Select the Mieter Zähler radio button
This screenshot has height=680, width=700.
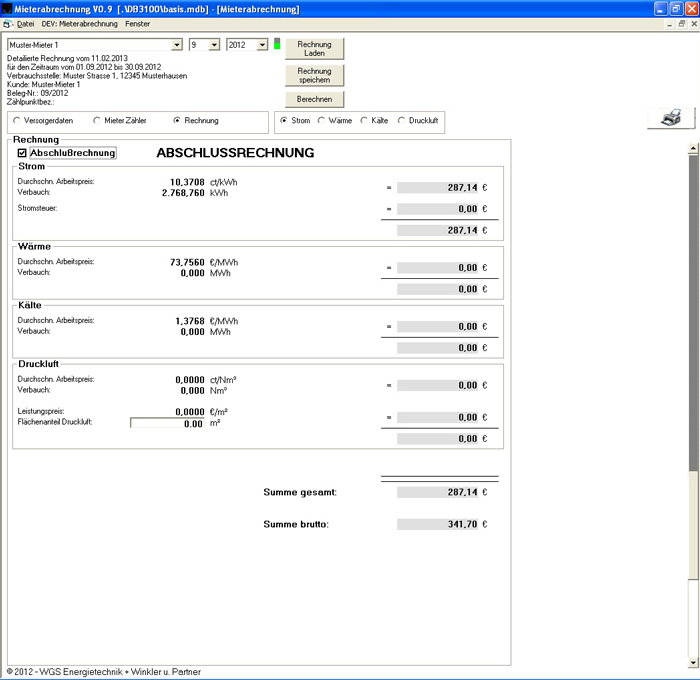coord(97,121)
